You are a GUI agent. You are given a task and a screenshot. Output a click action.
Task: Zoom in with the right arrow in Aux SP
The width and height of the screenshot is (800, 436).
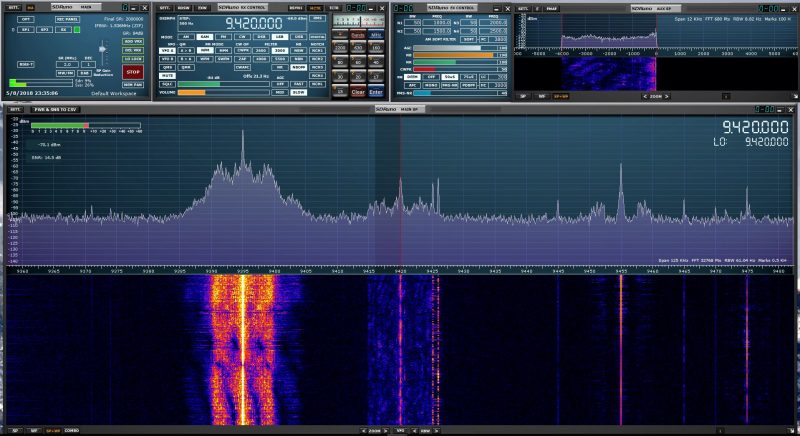(x=666, y=96)
